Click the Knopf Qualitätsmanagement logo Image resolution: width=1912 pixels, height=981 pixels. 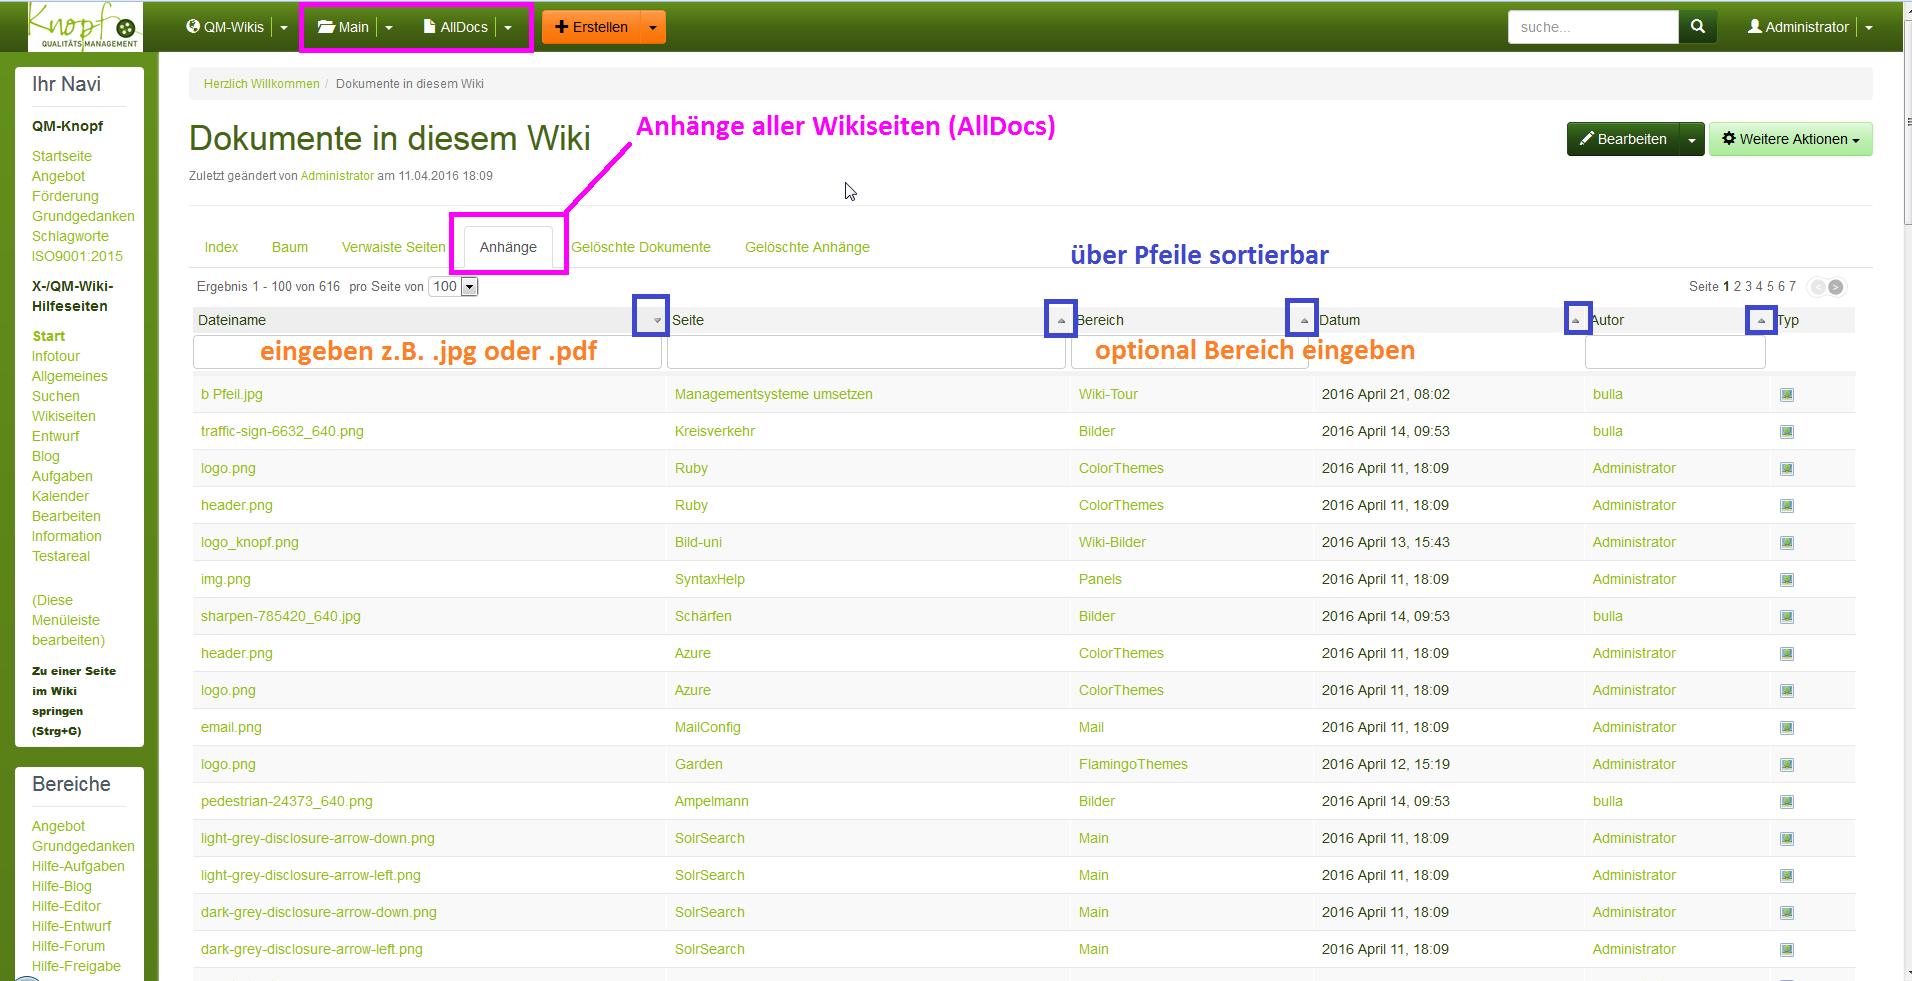click(85, 27)
